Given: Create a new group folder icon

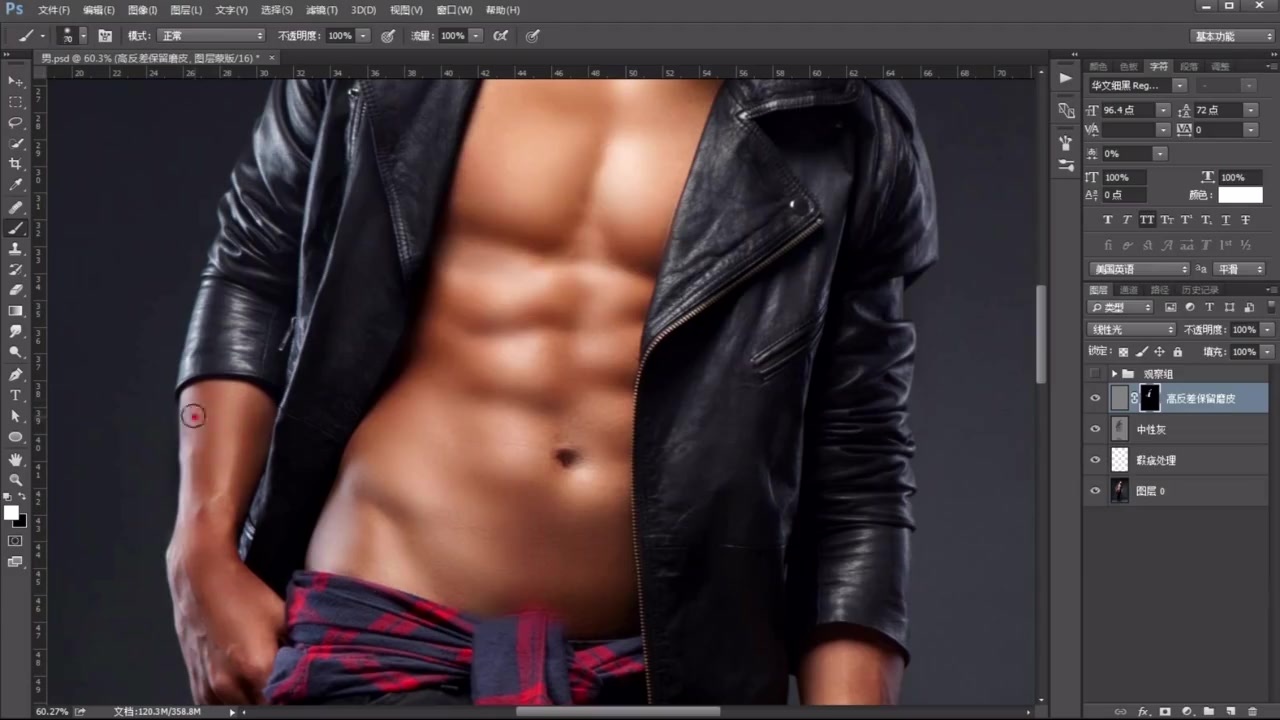Looking at the screenshot, I should (1209, 711).
